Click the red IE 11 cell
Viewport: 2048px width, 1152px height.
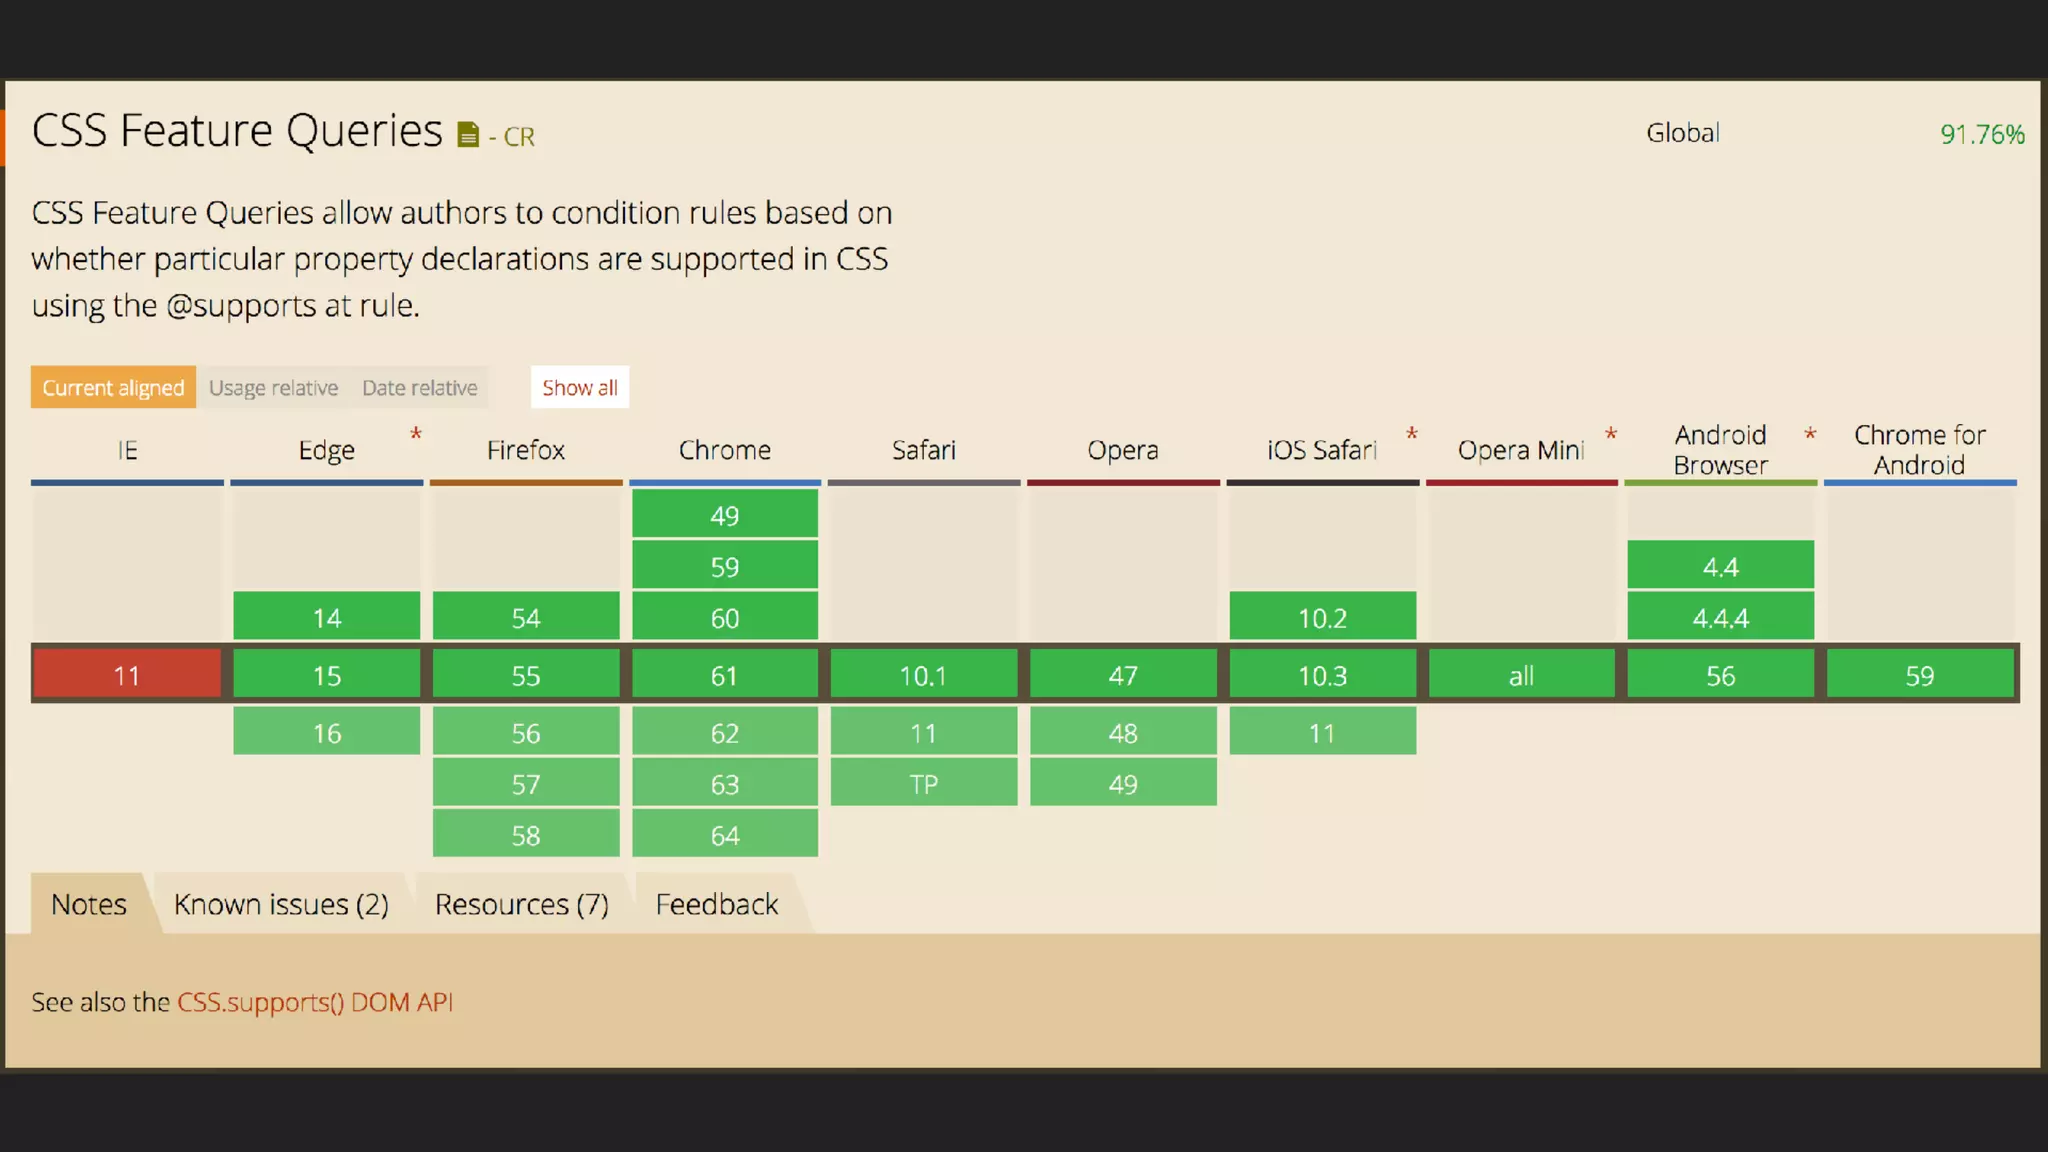point(127,675)
